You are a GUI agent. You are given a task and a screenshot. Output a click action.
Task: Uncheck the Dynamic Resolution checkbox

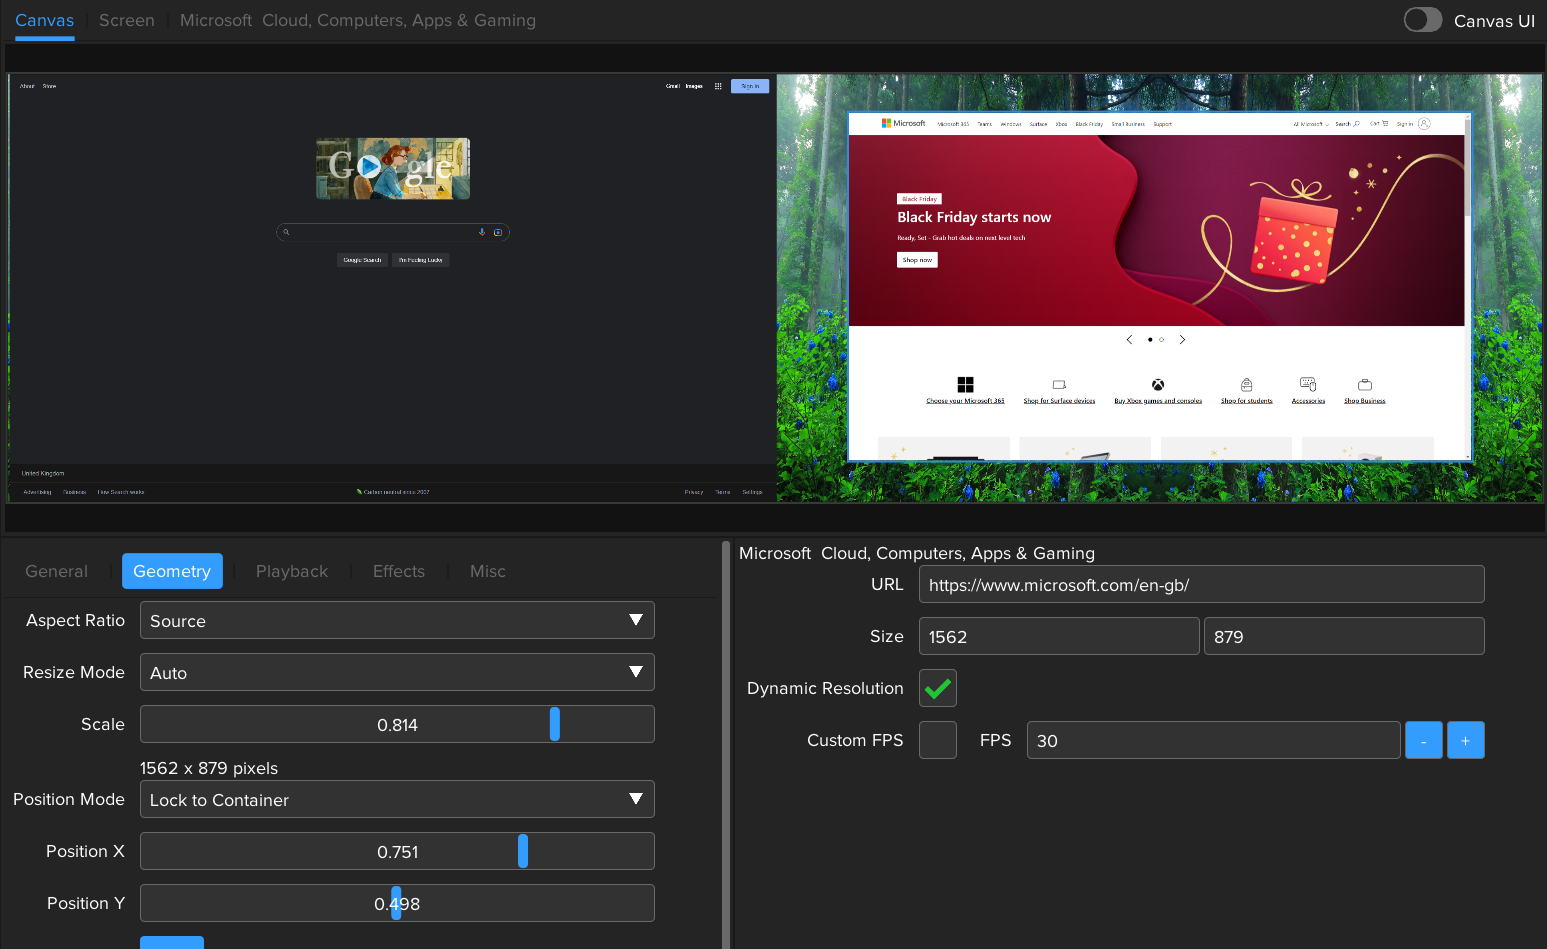click(938, 688)
